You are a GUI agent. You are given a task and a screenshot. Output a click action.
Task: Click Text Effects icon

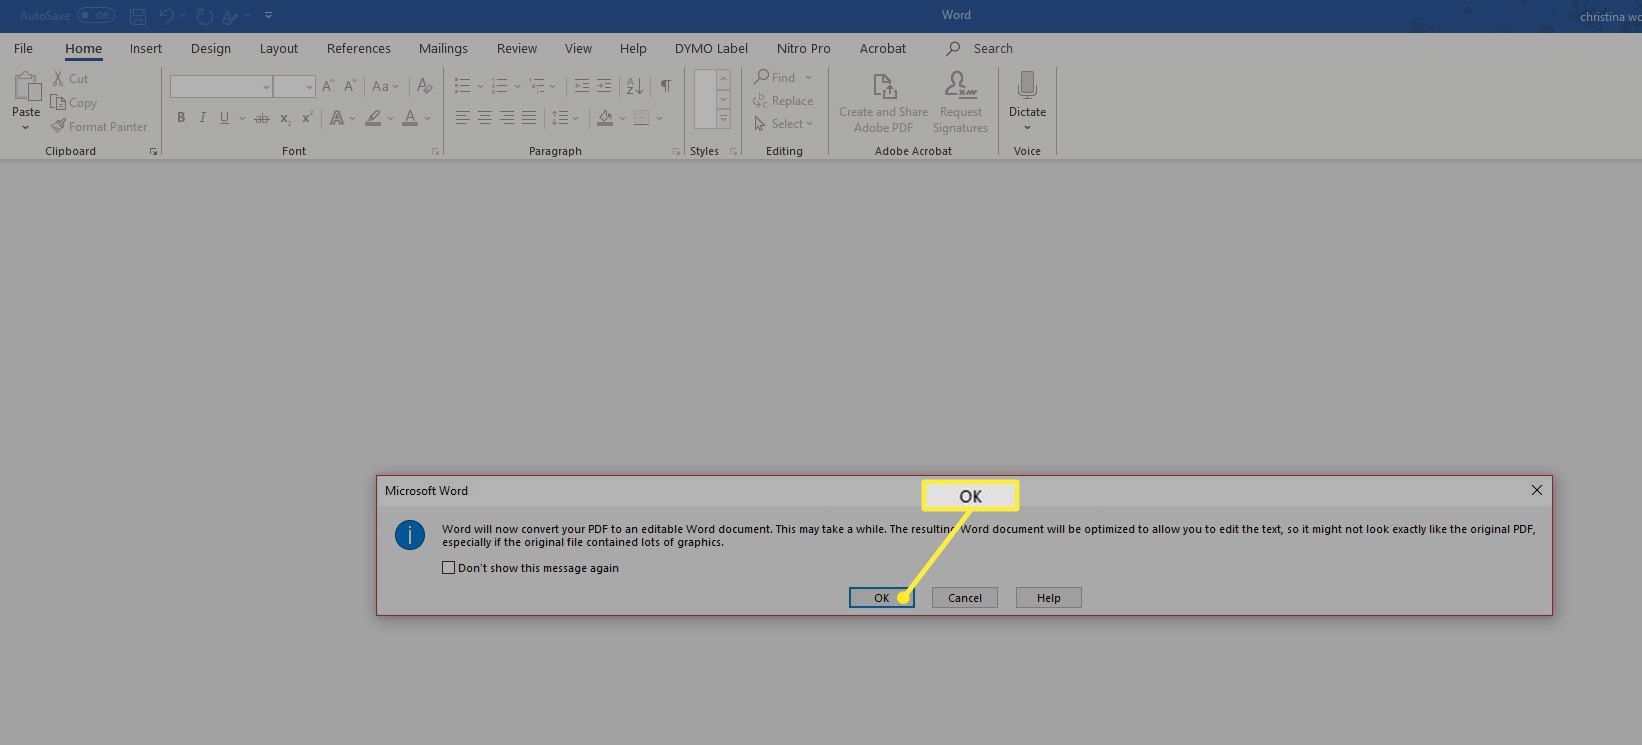point(337,118)
